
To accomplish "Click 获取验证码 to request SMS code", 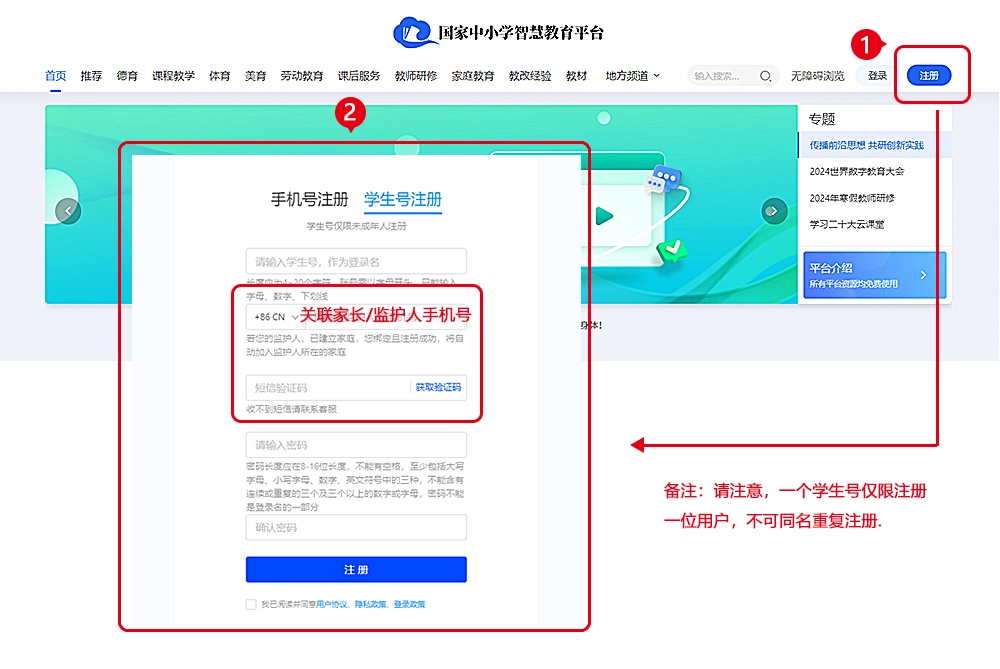I will pyautogui.click(x=440, y=387).
